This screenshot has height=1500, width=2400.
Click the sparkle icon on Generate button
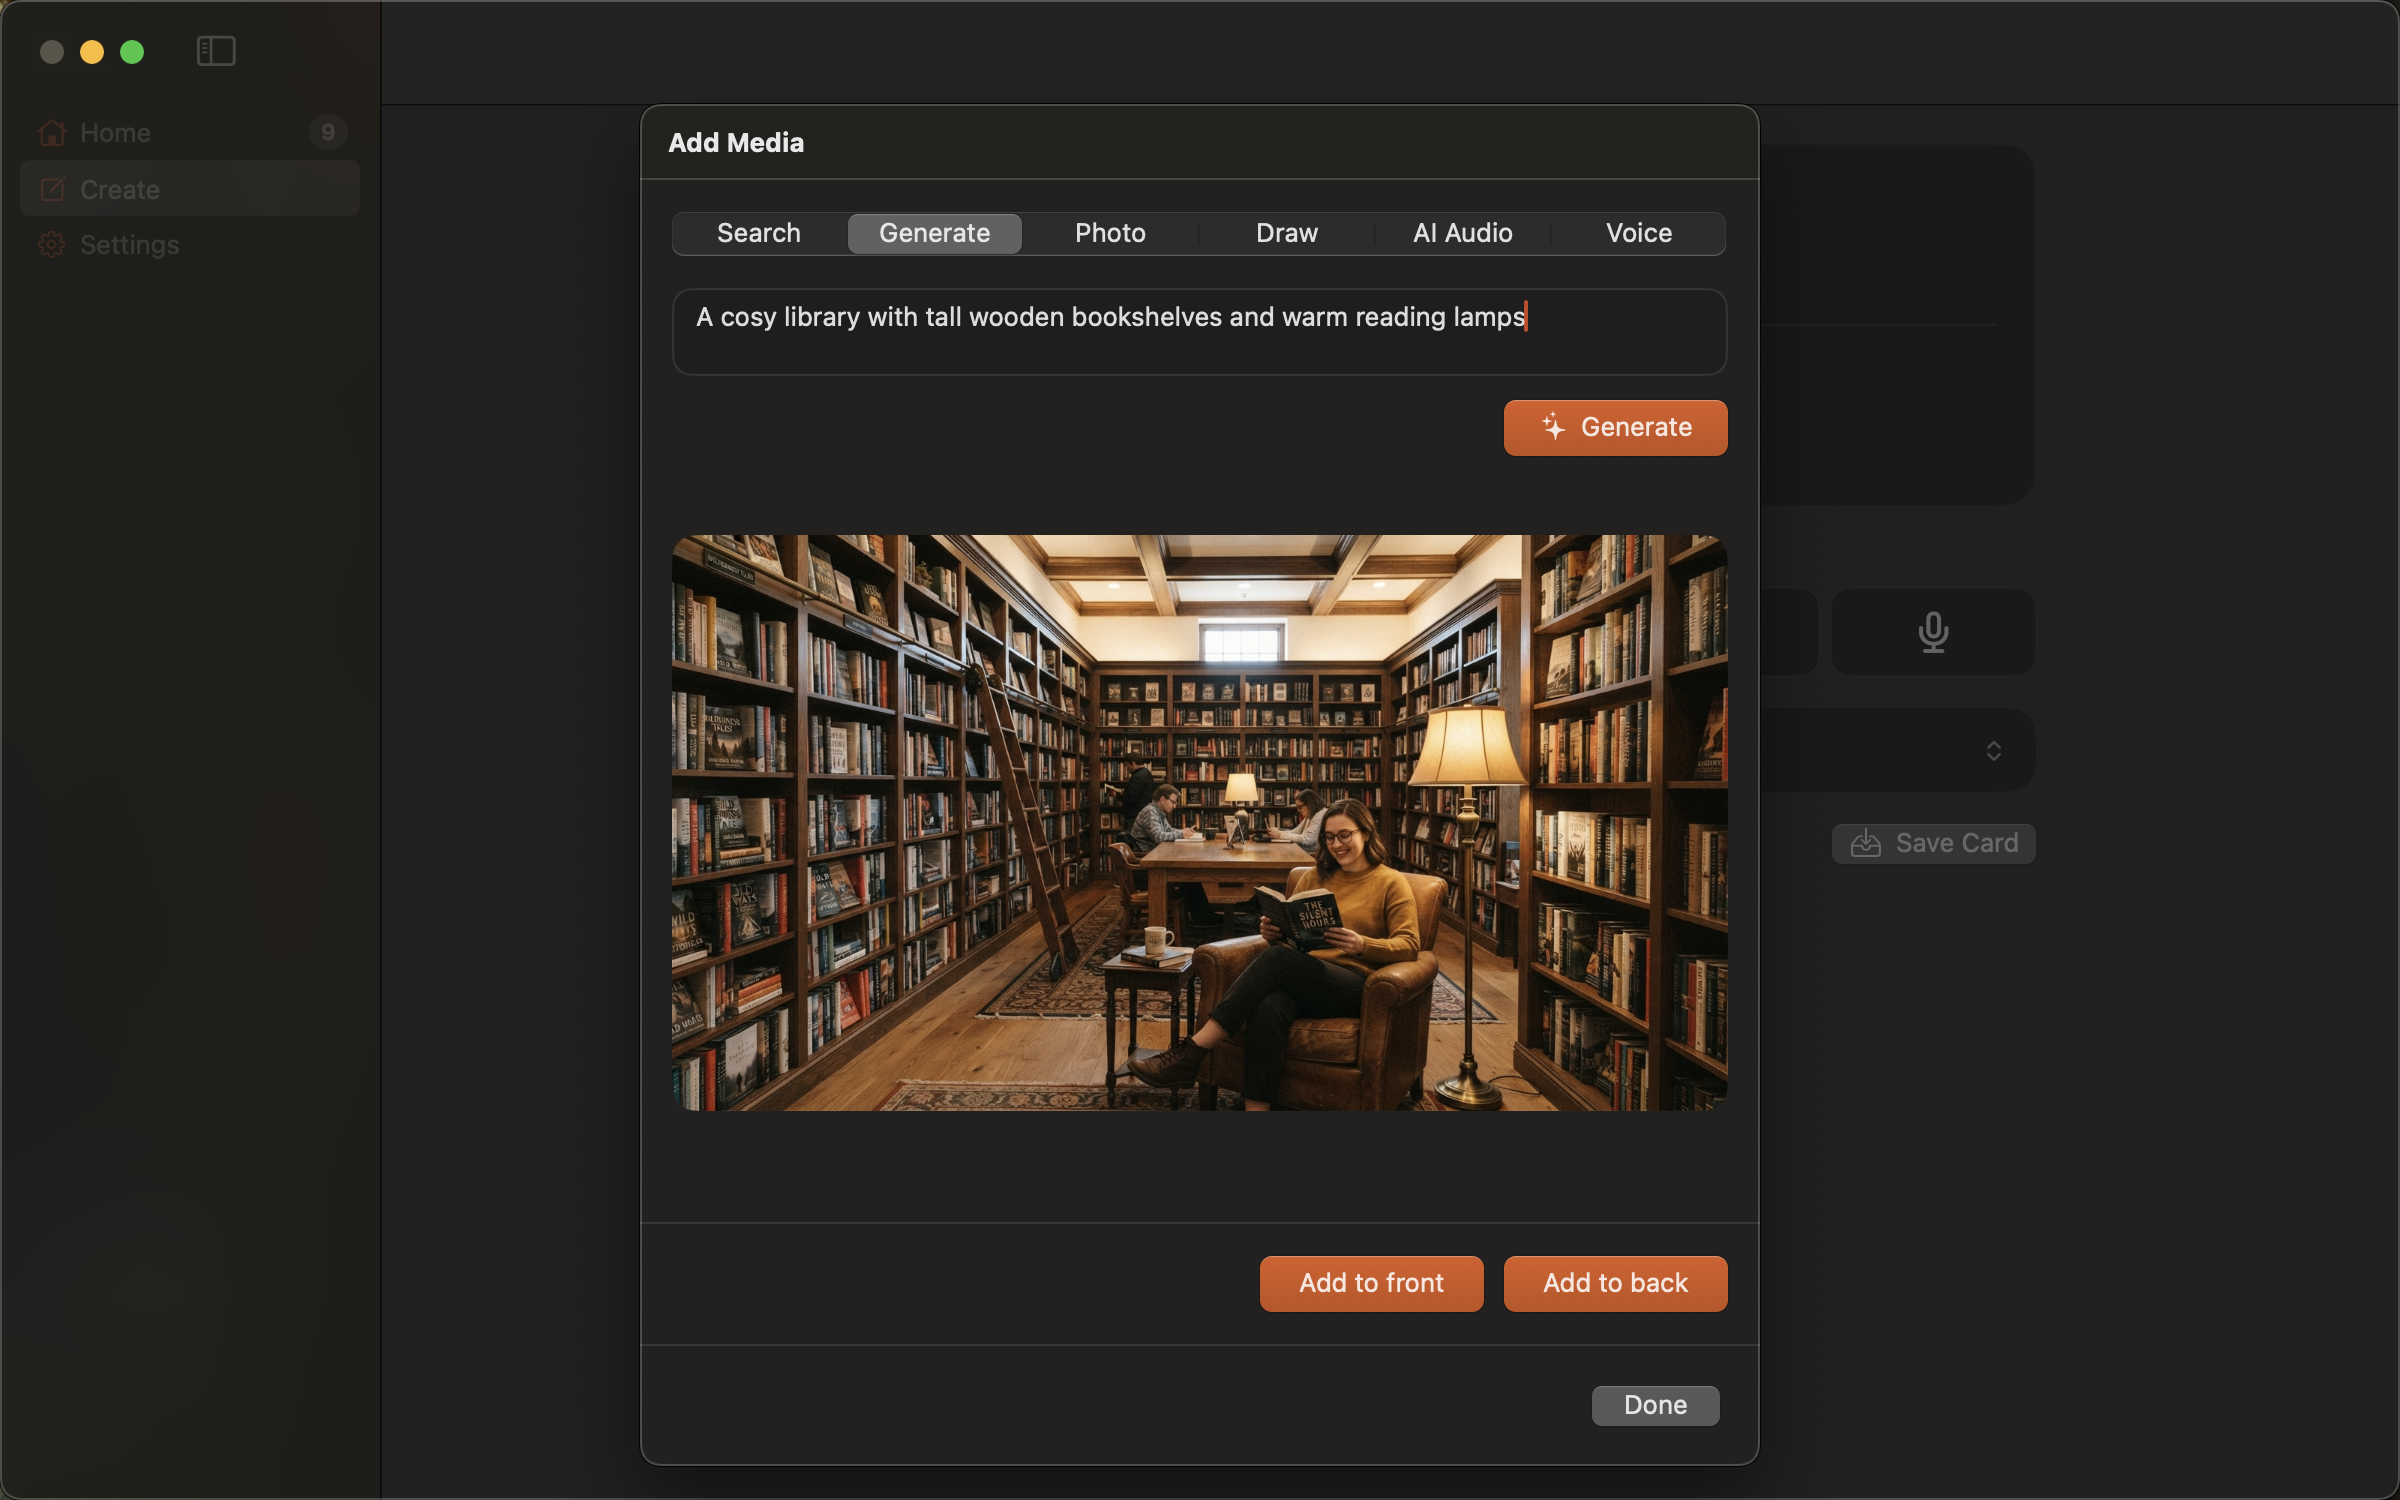(x=1553, y=427)
